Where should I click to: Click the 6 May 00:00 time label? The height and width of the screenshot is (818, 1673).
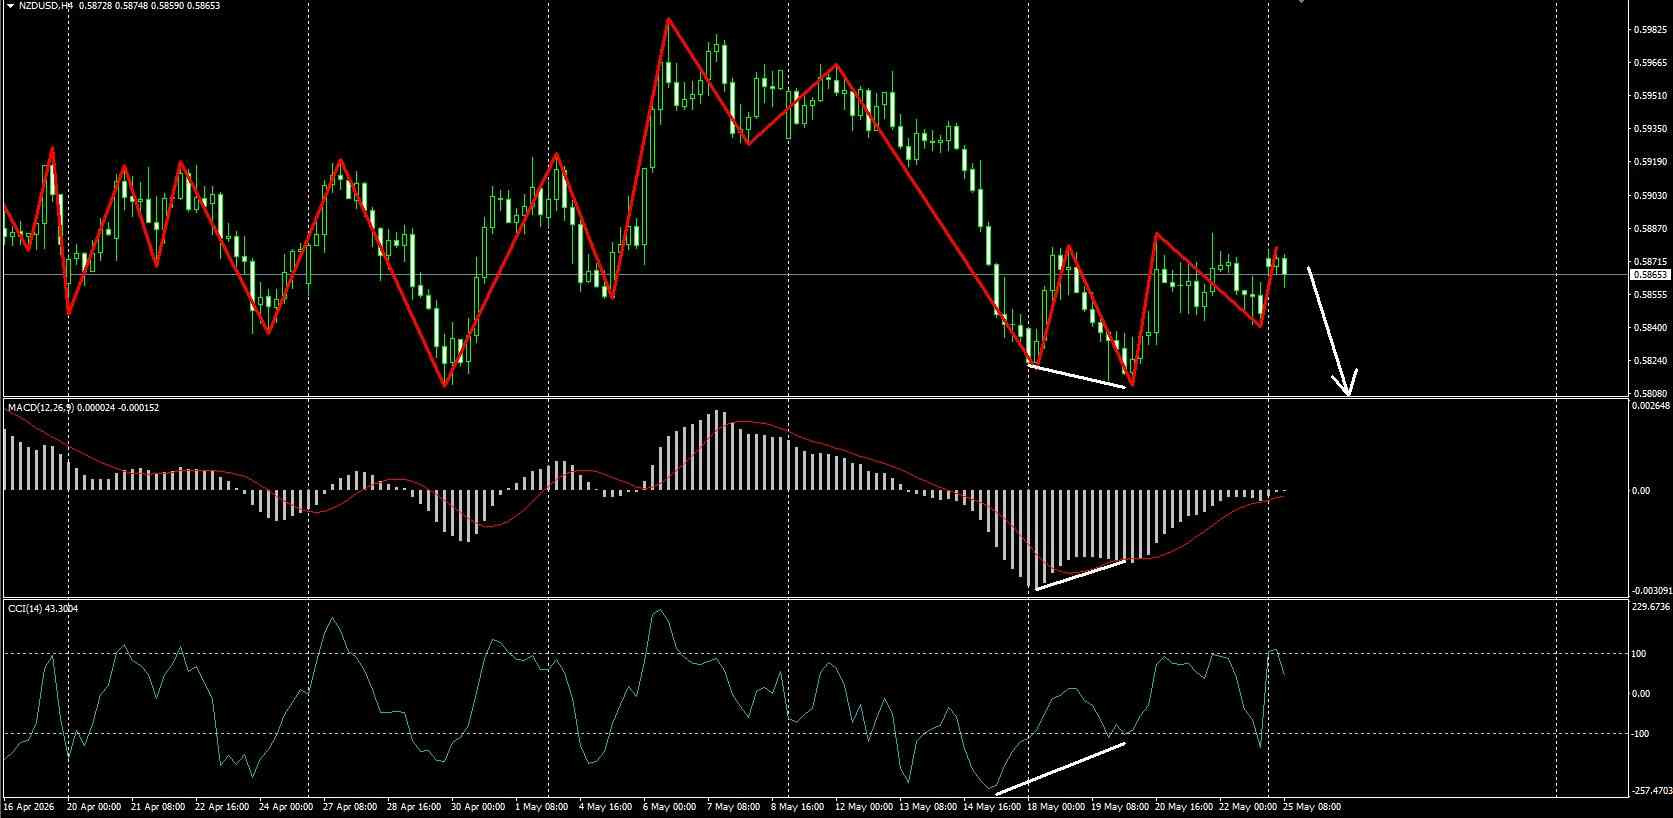tap(669, 806)
